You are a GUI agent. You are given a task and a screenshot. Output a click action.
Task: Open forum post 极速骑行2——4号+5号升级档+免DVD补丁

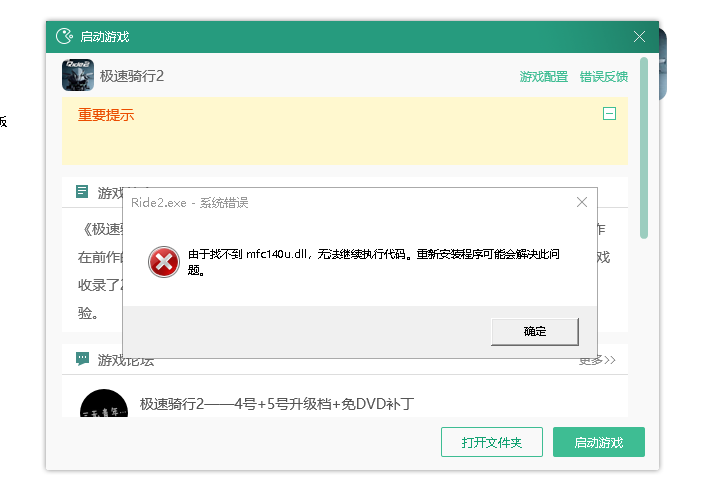pos(277,404)
